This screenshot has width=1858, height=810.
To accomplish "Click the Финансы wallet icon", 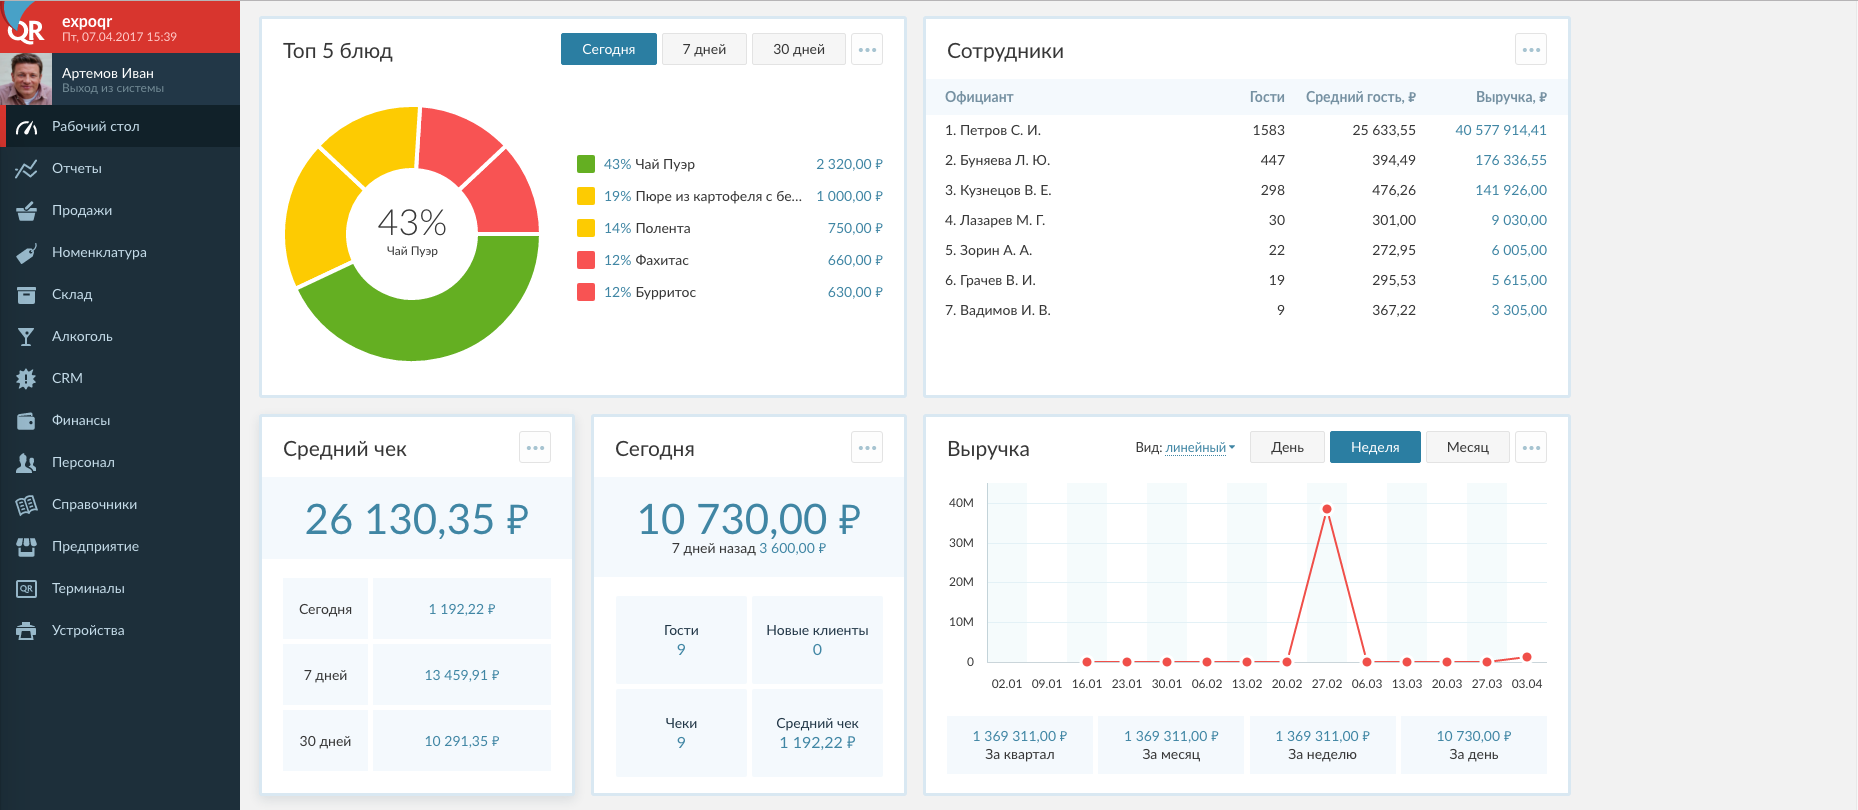I will tap(26, 421).
